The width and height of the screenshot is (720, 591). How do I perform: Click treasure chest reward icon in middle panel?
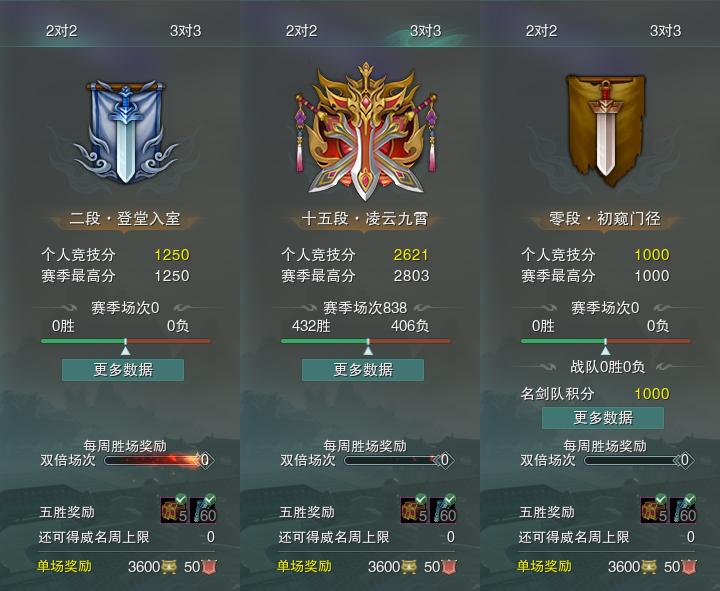(415, 510)
